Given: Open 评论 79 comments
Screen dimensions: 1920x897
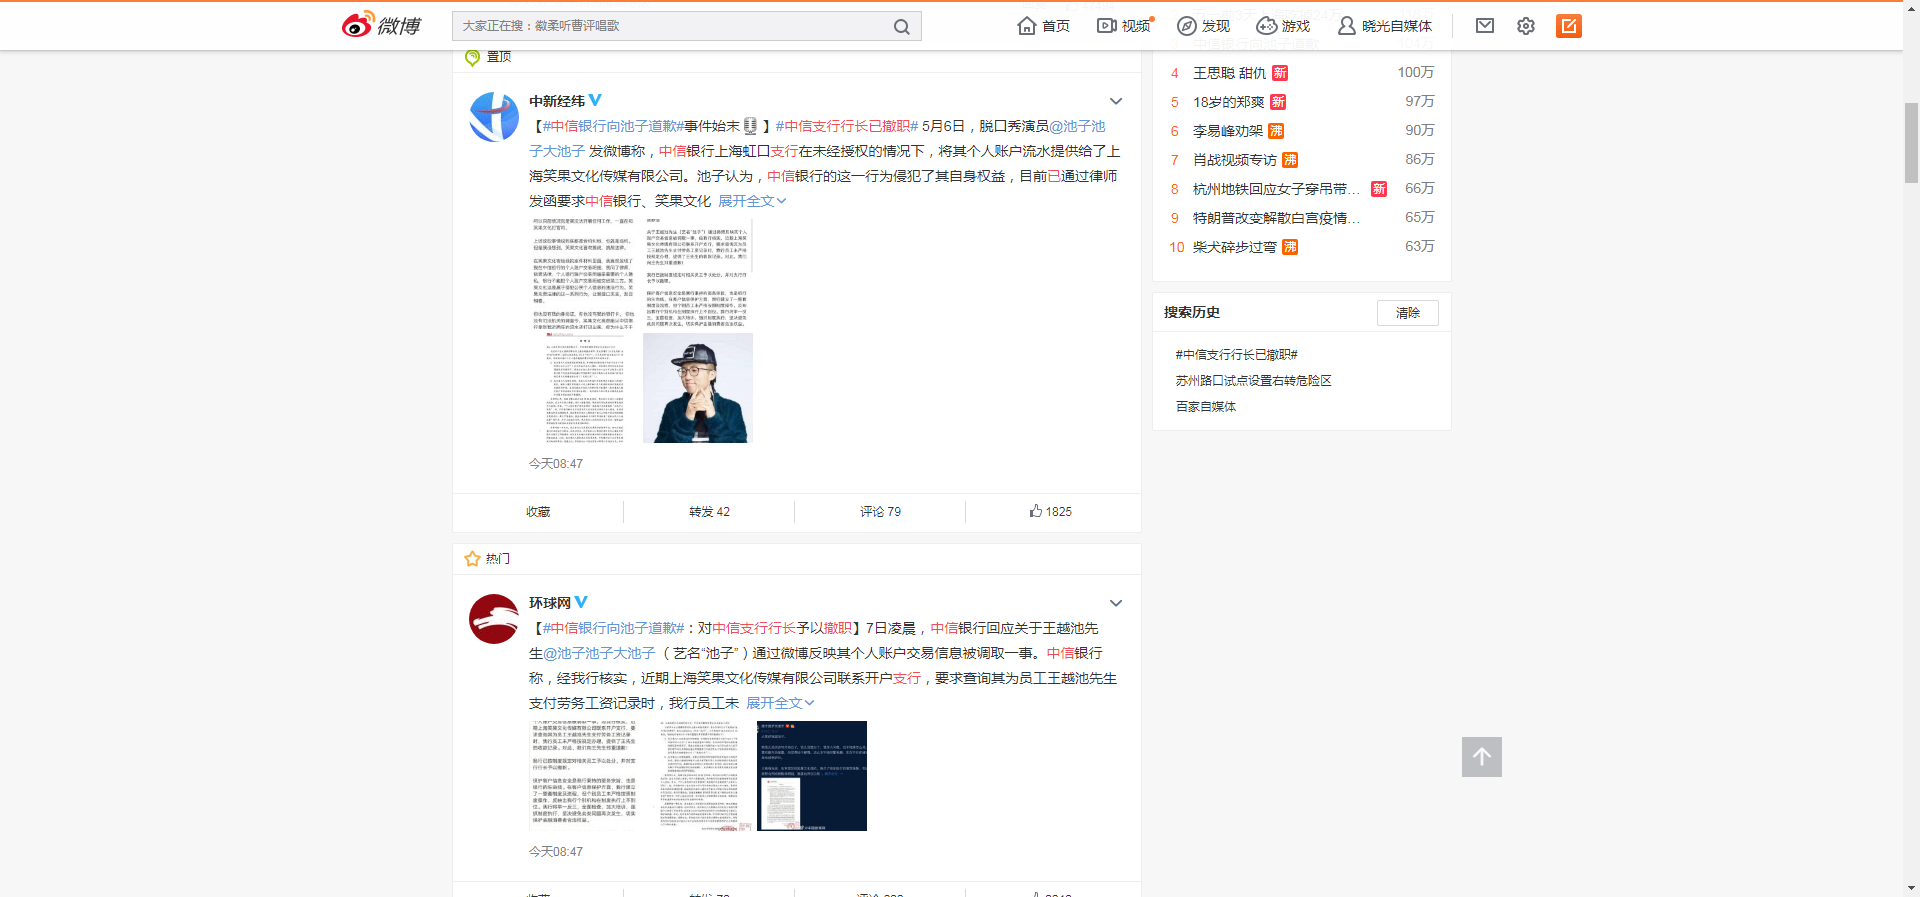Looking at the screenshot, I should click(880, 512).
